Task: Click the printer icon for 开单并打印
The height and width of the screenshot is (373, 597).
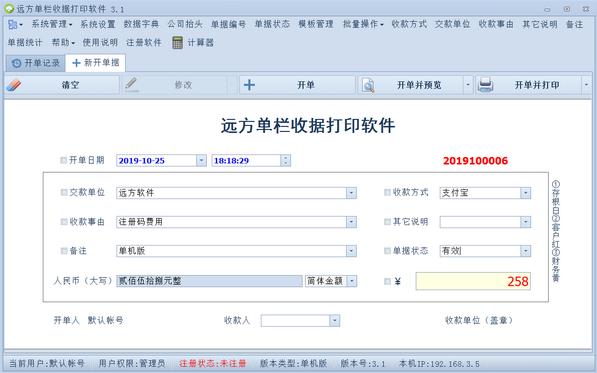Action: coord(486,84)
